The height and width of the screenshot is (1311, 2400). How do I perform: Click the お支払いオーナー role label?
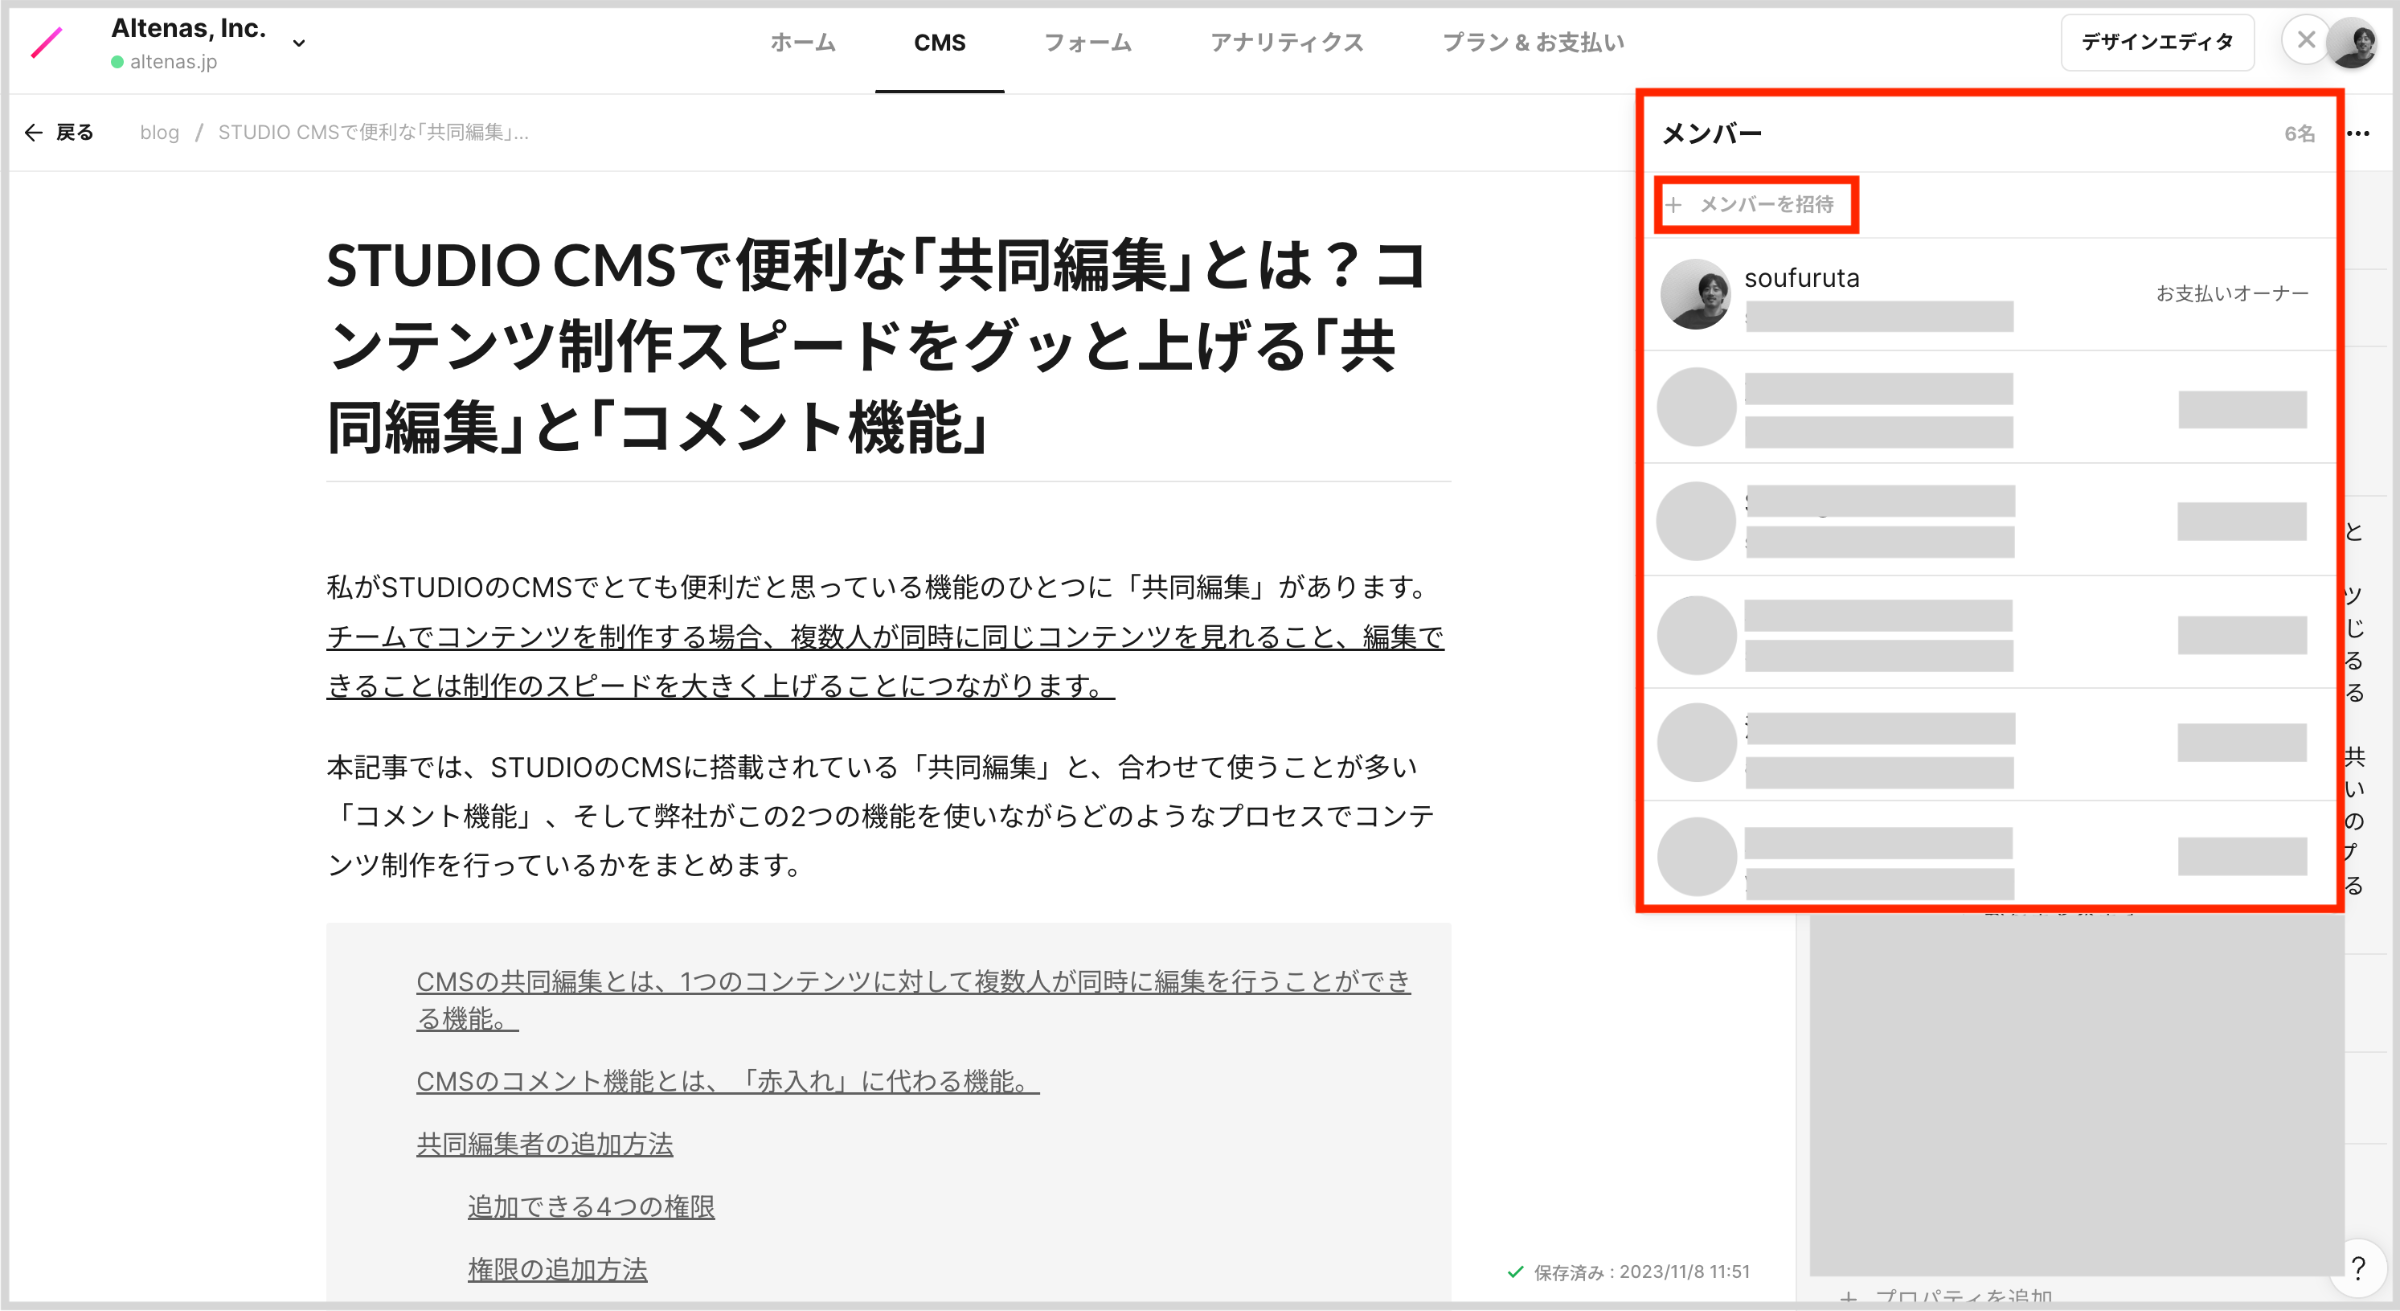click(x=2232, y=293)
